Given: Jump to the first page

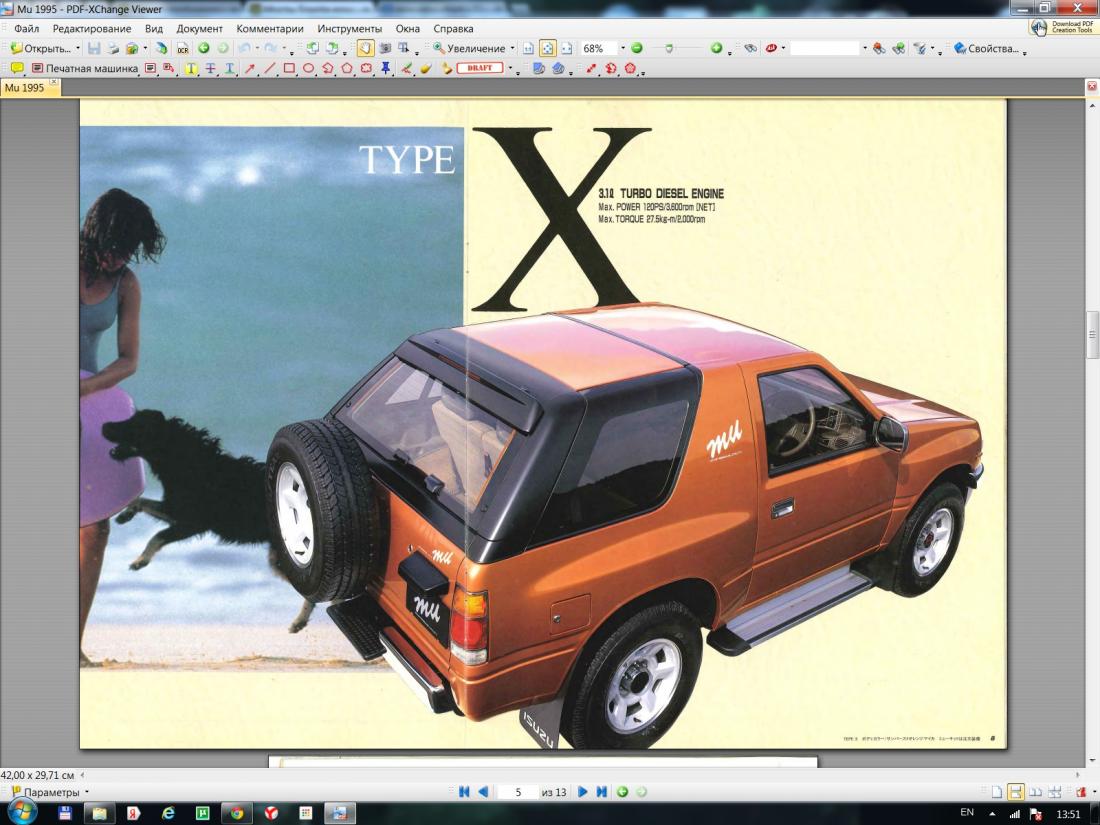Looking at the screenshot, I should 464,792.
